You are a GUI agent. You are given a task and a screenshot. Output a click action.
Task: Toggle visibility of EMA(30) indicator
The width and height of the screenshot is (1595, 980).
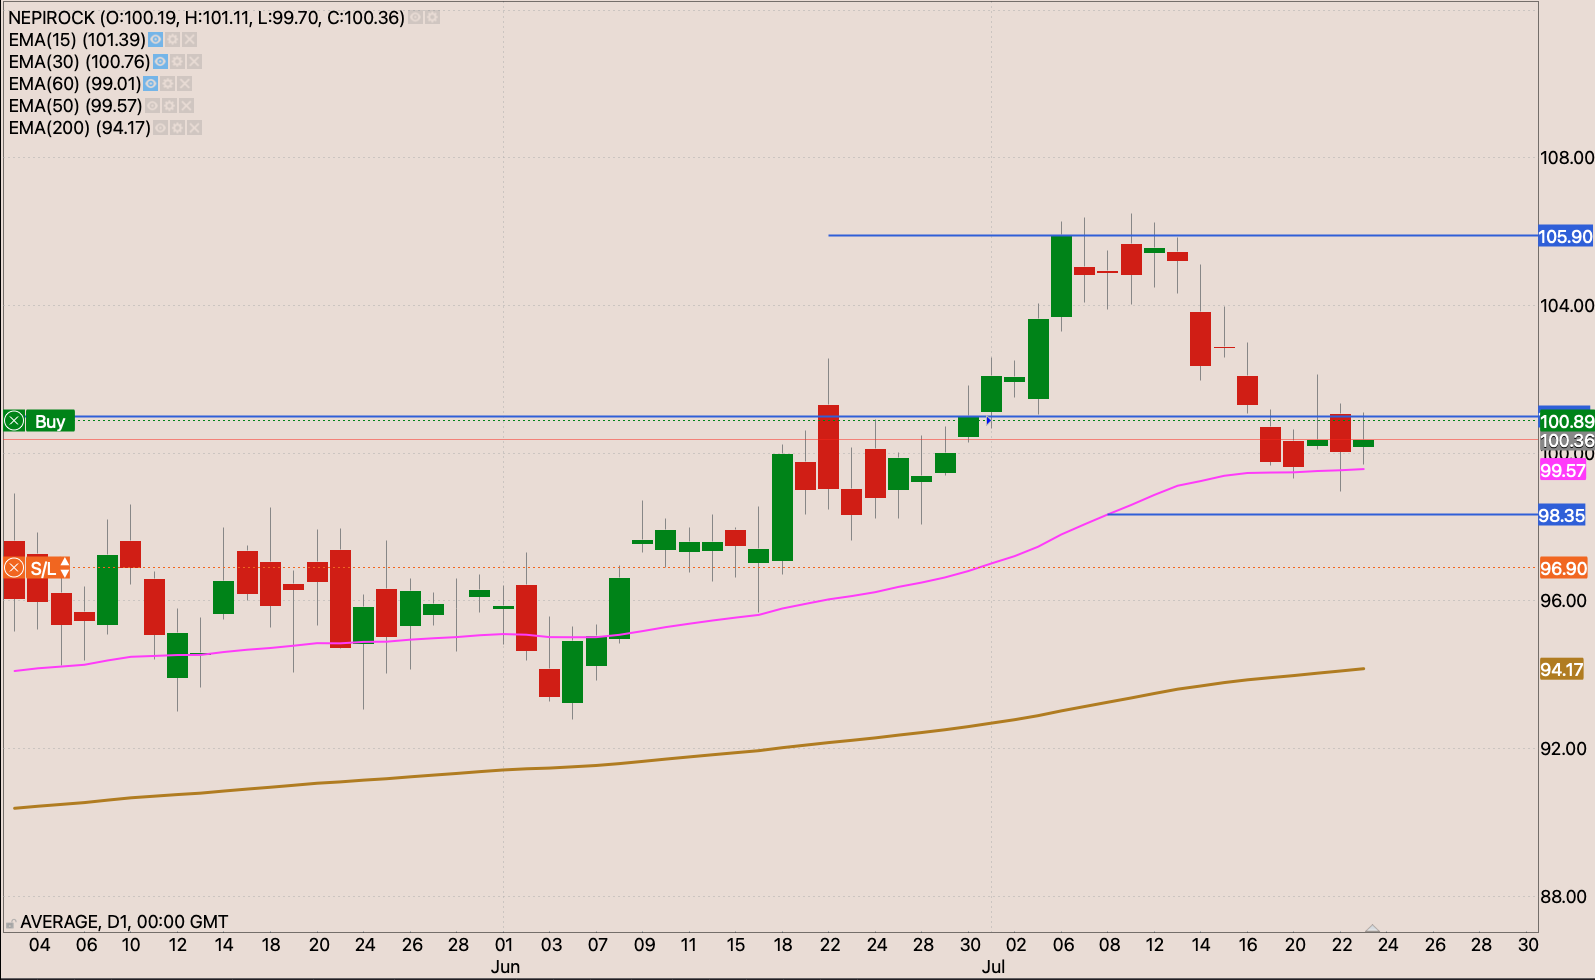160,62
